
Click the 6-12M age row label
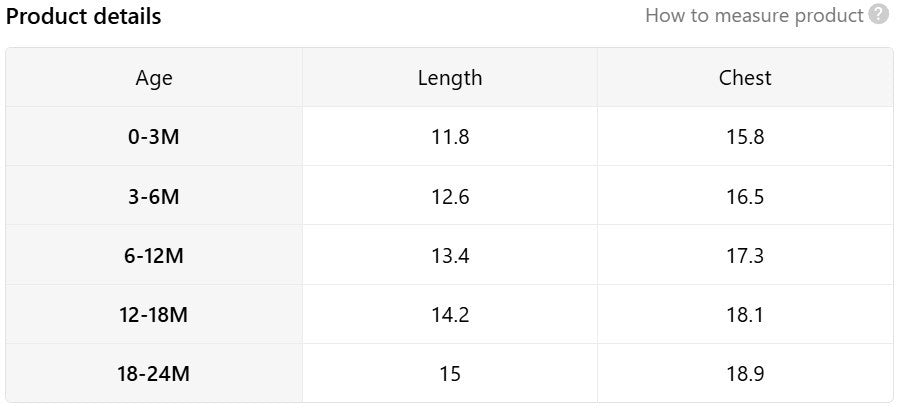(x=154, y=256)
